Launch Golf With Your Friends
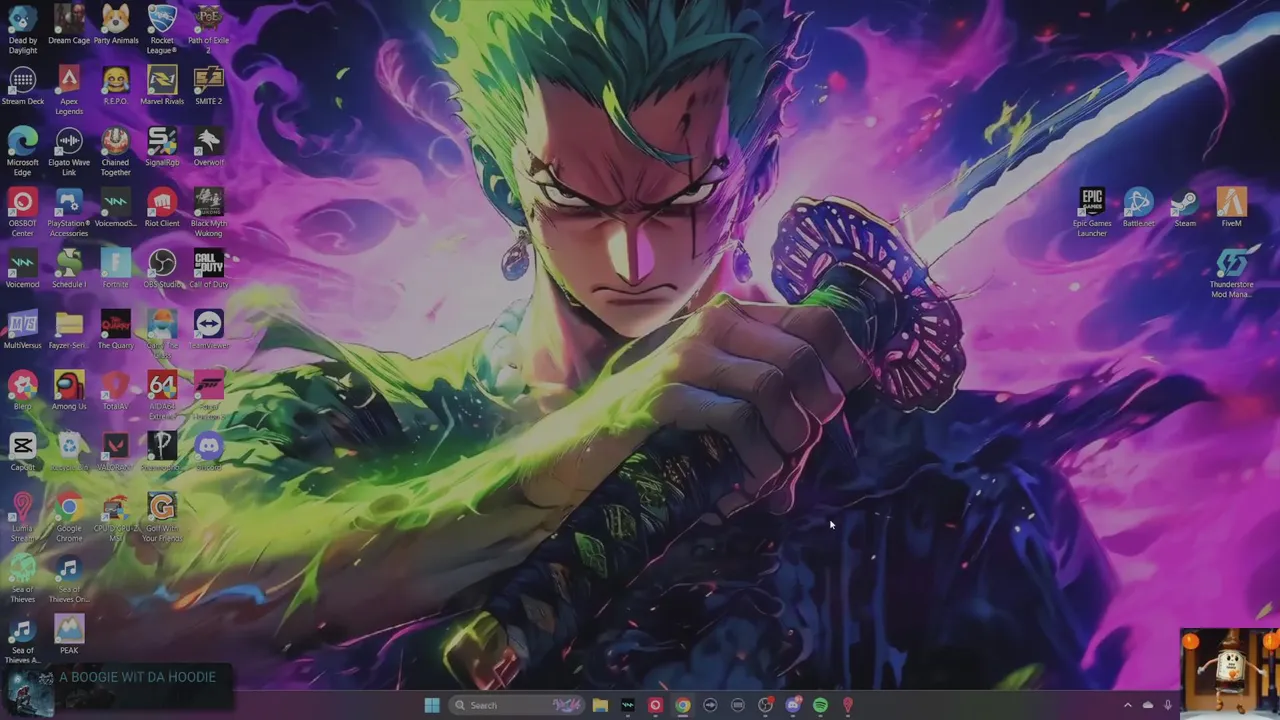Image resolution: width=1280 pixels, height=720 pixels. click(x=162, y=507)
